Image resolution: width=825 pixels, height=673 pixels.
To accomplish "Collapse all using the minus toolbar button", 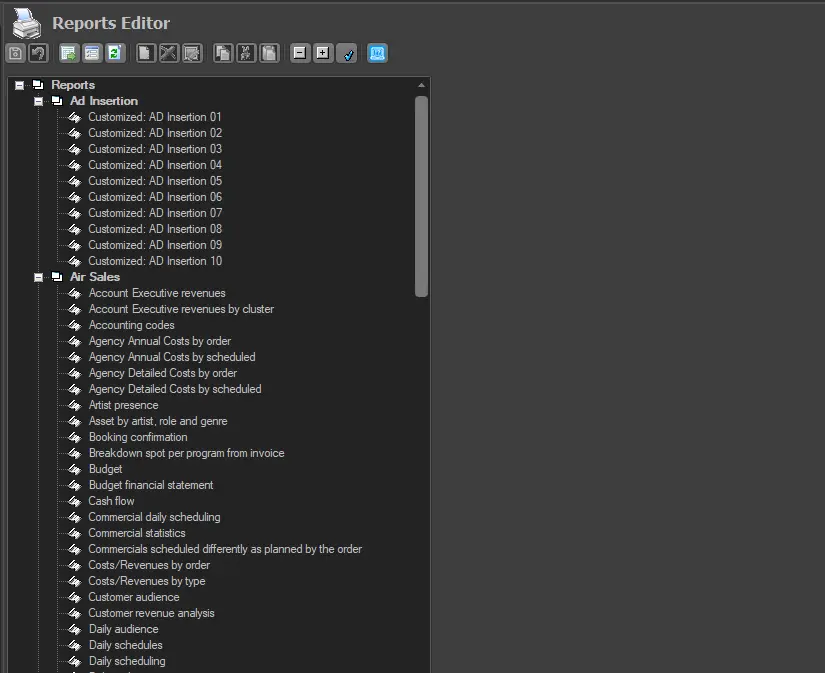I will point(300,54).
